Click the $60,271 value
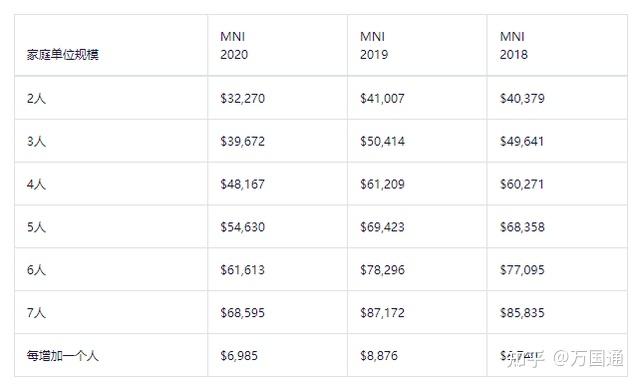The width and height of the screenshot is (640, 384). click(522, 184)
